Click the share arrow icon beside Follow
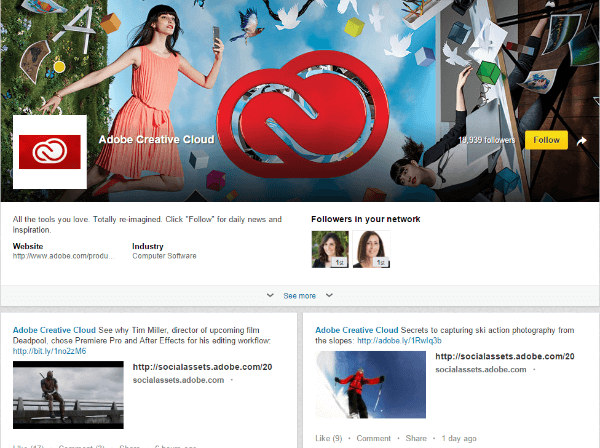This screenshot has height=448, width=600. [581, 141]
